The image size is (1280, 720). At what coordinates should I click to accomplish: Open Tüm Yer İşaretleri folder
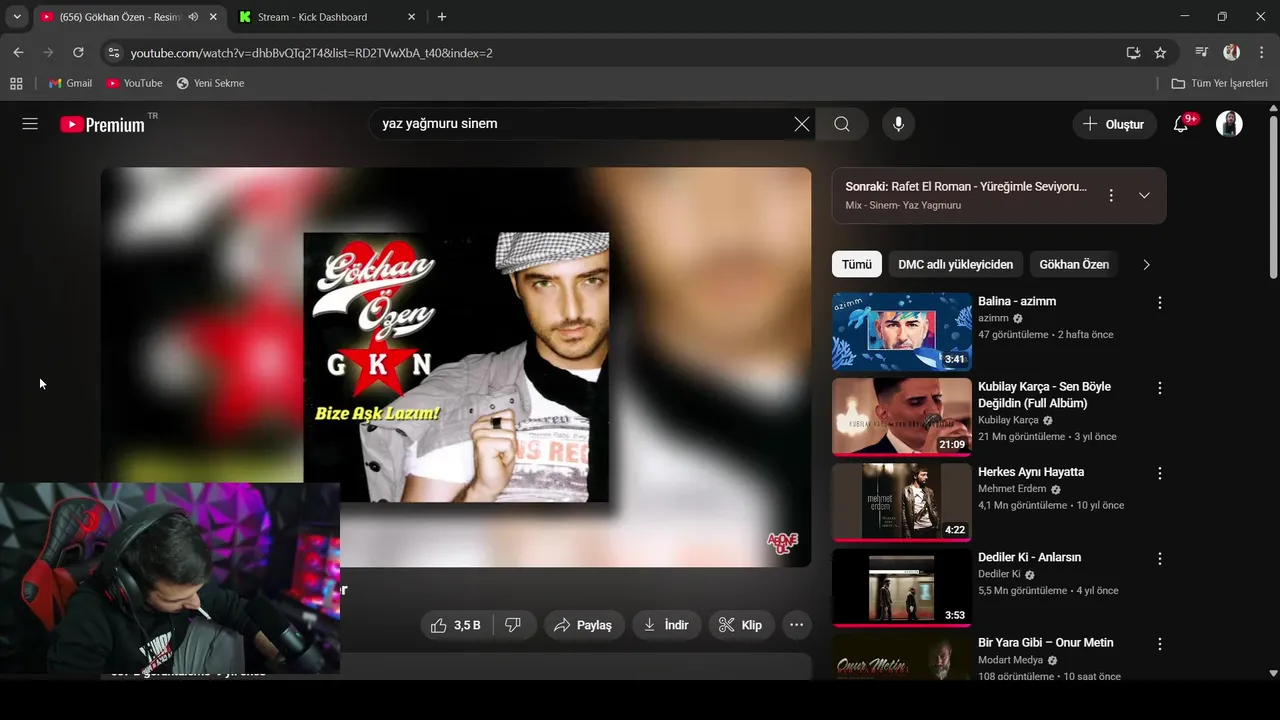point(1220,83)
